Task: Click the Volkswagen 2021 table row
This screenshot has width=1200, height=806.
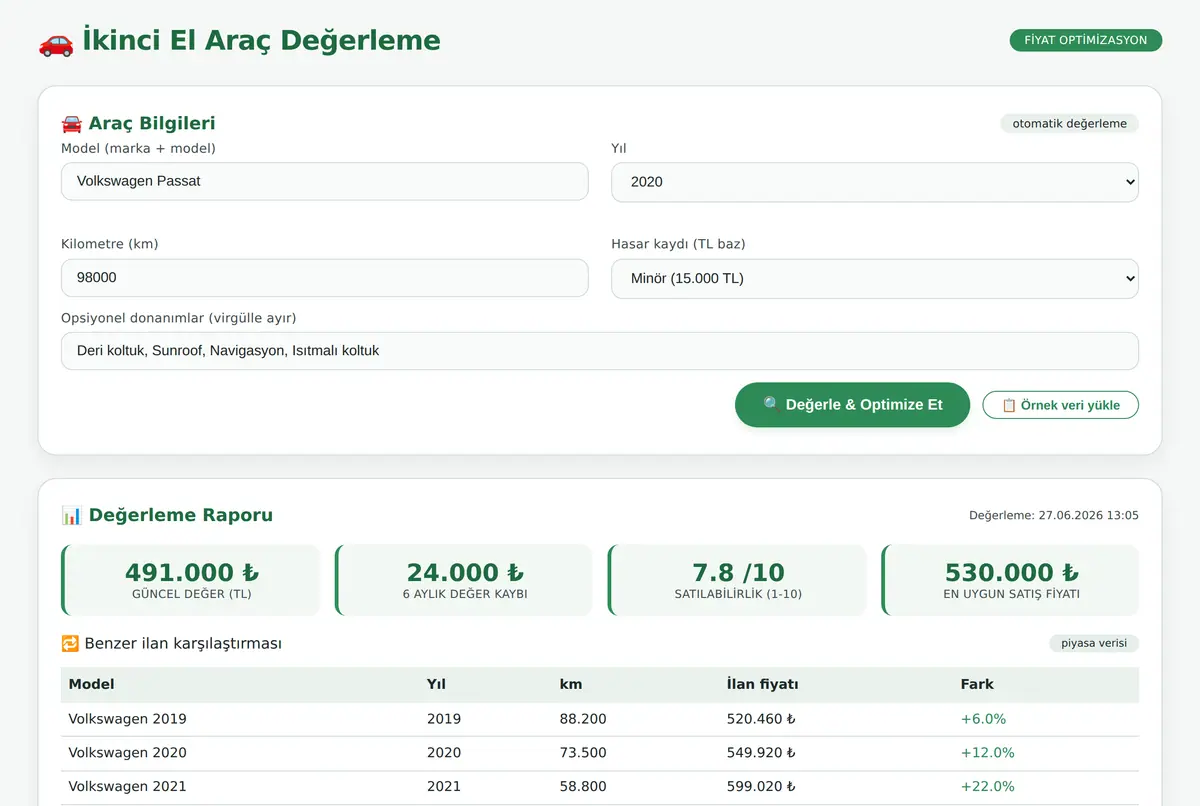Action: (600, 787)
